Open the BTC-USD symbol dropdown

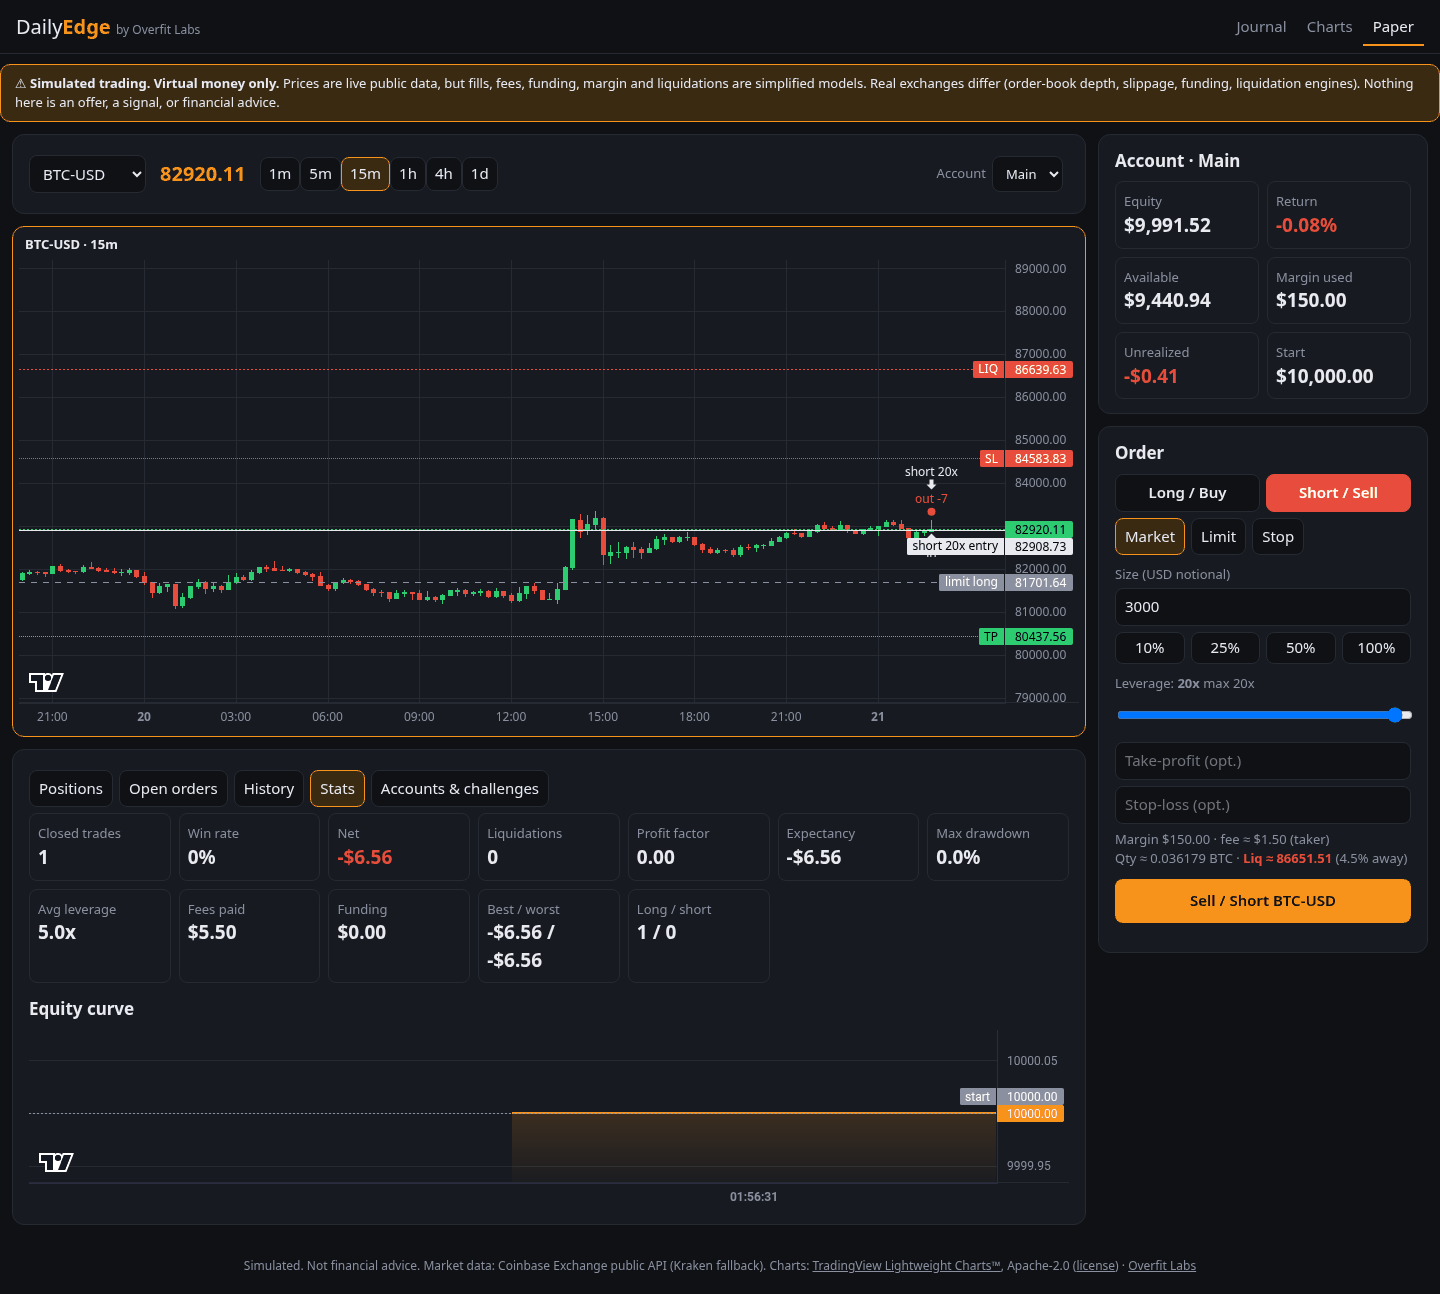pyautogui.click(x=87, y=174)
